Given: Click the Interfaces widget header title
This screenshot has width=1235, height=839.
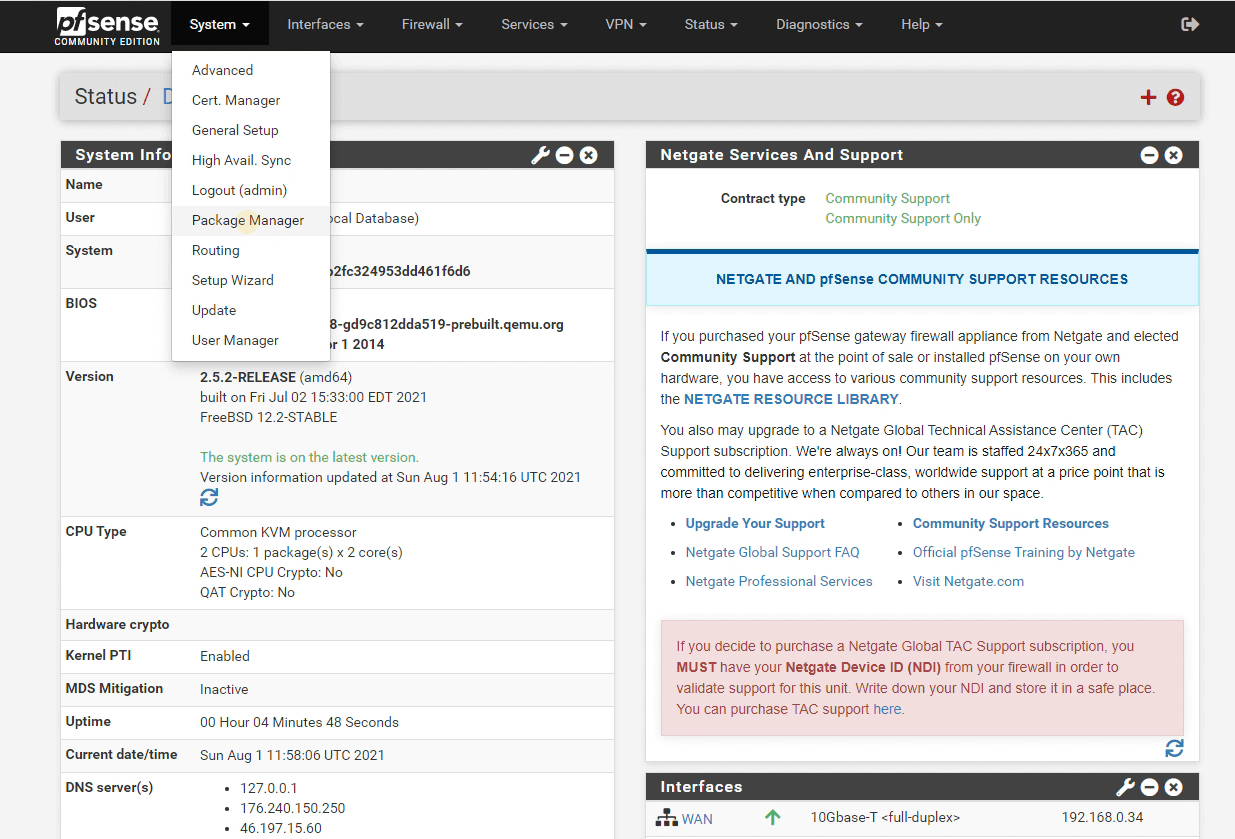Looking at the screenshot, I should tap(701, 787).
